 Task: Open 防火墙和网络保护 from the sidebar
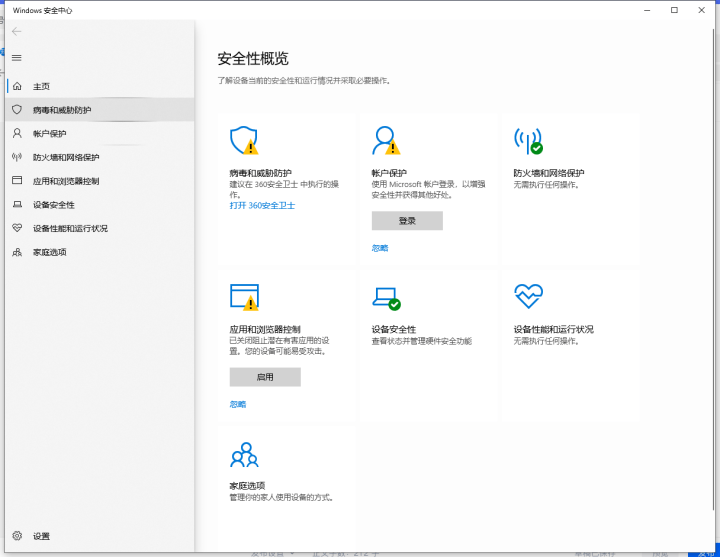pos(66,157)
